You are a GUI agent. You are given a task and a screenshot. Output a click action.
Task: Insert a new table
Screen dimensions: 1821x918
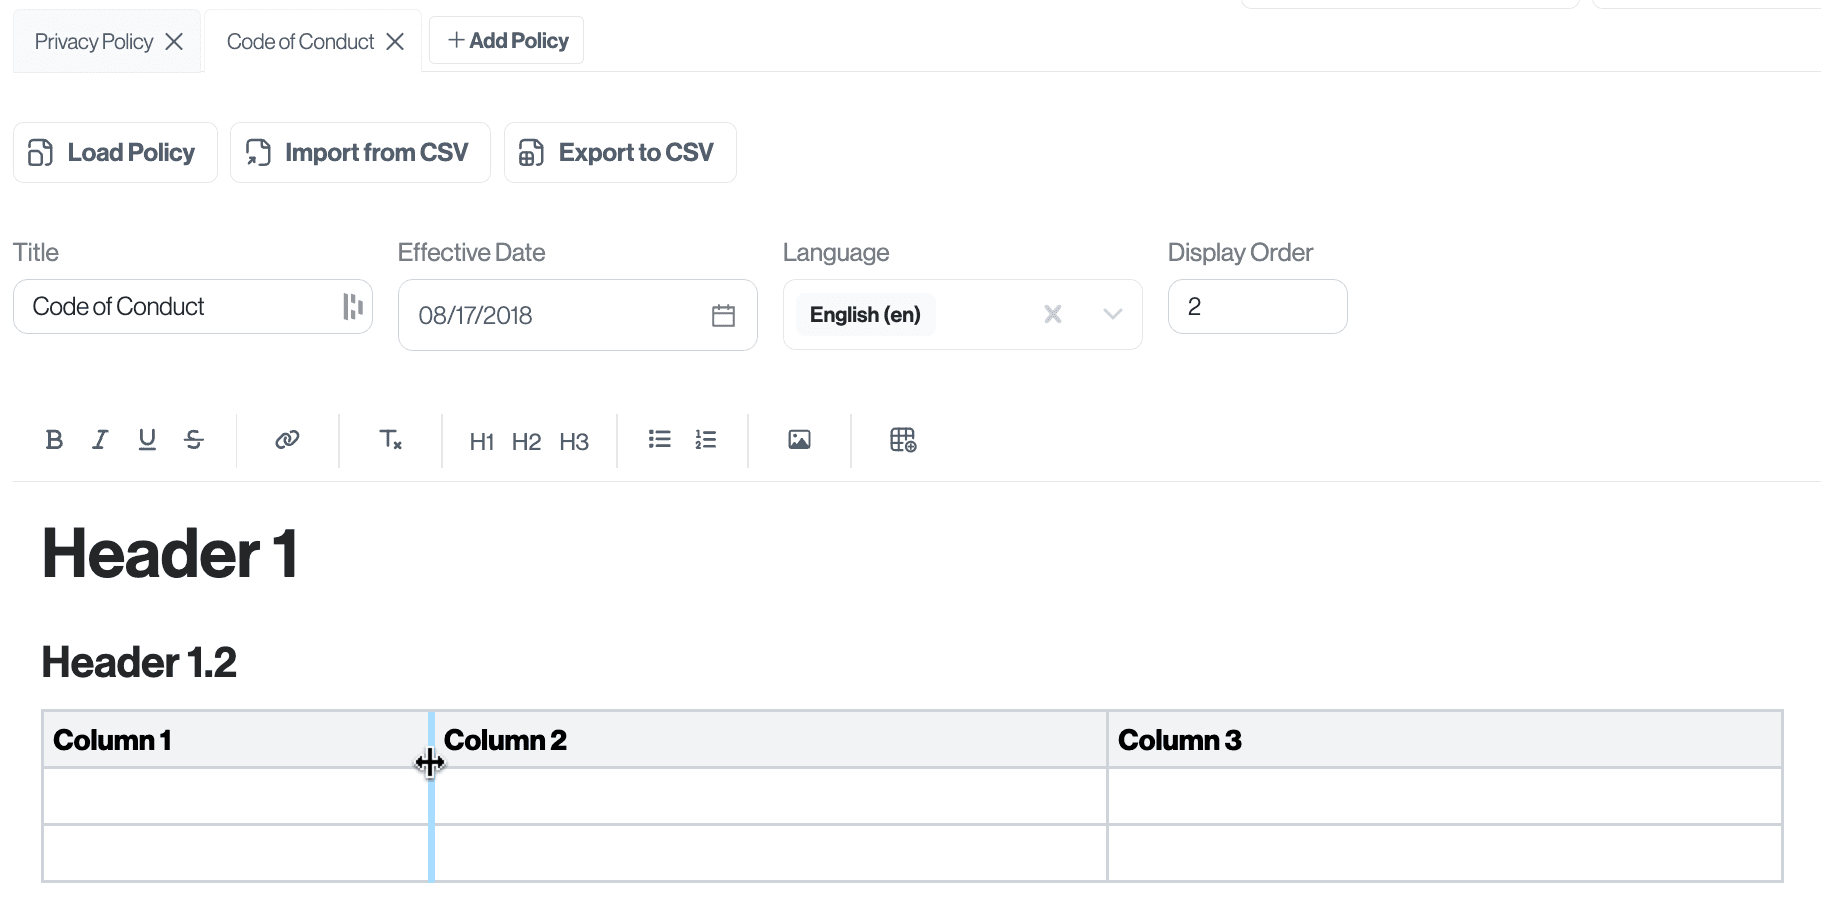tap(903, 440)
